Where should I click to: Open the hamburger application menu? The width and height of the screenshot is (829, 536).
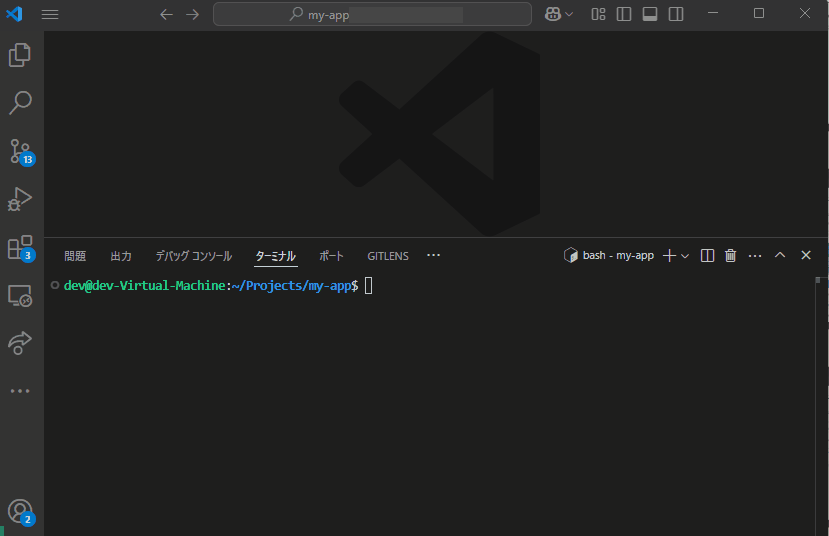pyautogui.click(x=50, y=14)
